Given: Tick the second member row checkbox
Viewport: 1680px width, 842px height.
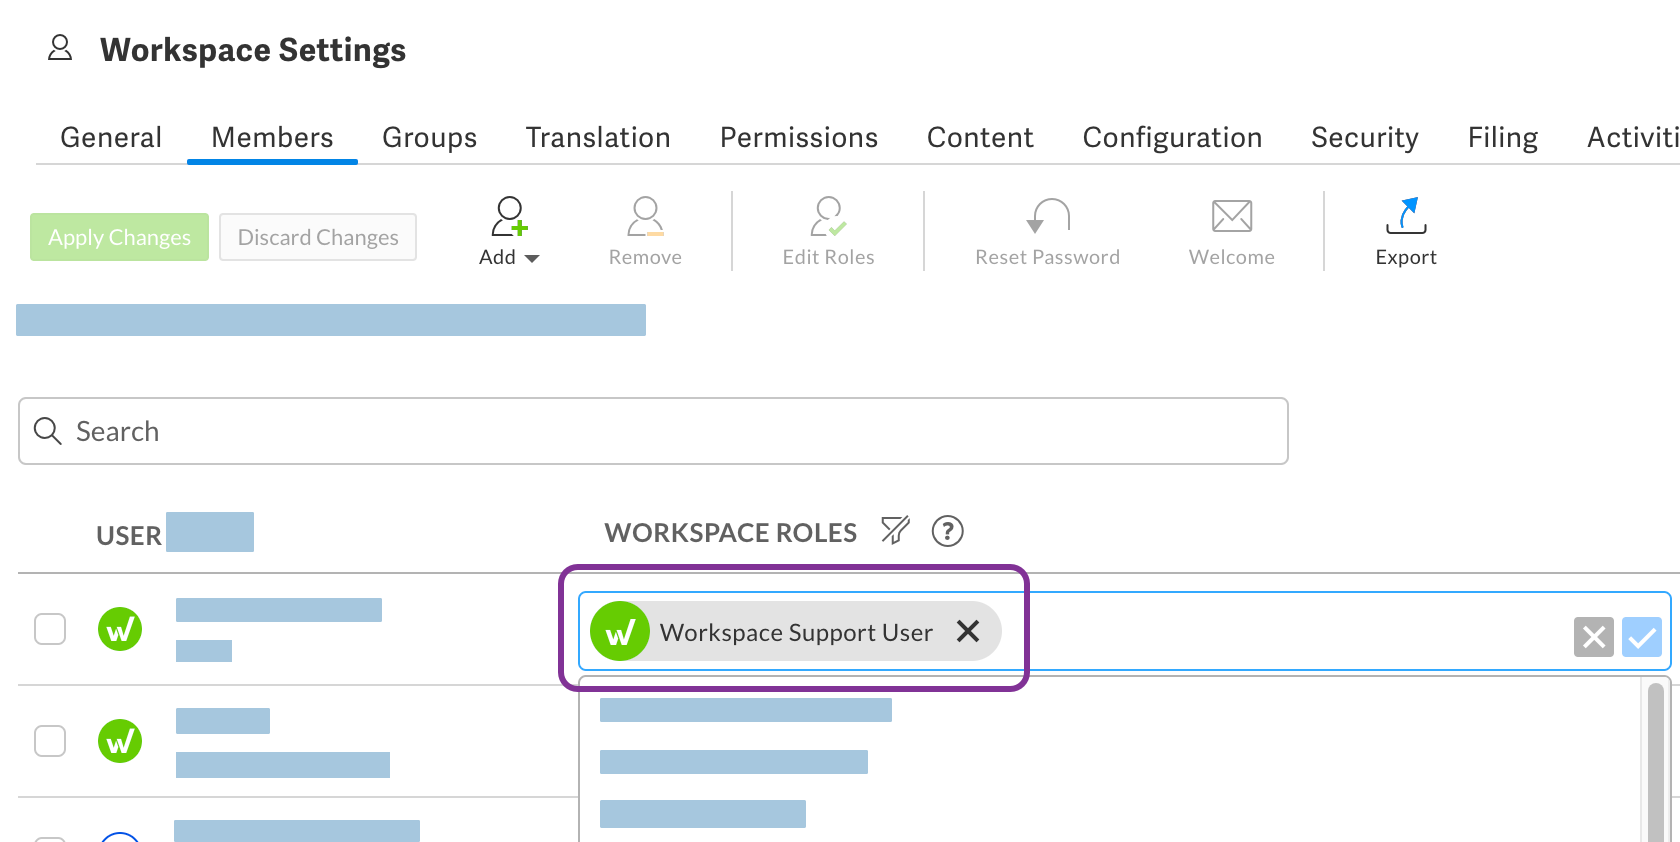Looking at the screenshot, I should click(x=50, y=741).
